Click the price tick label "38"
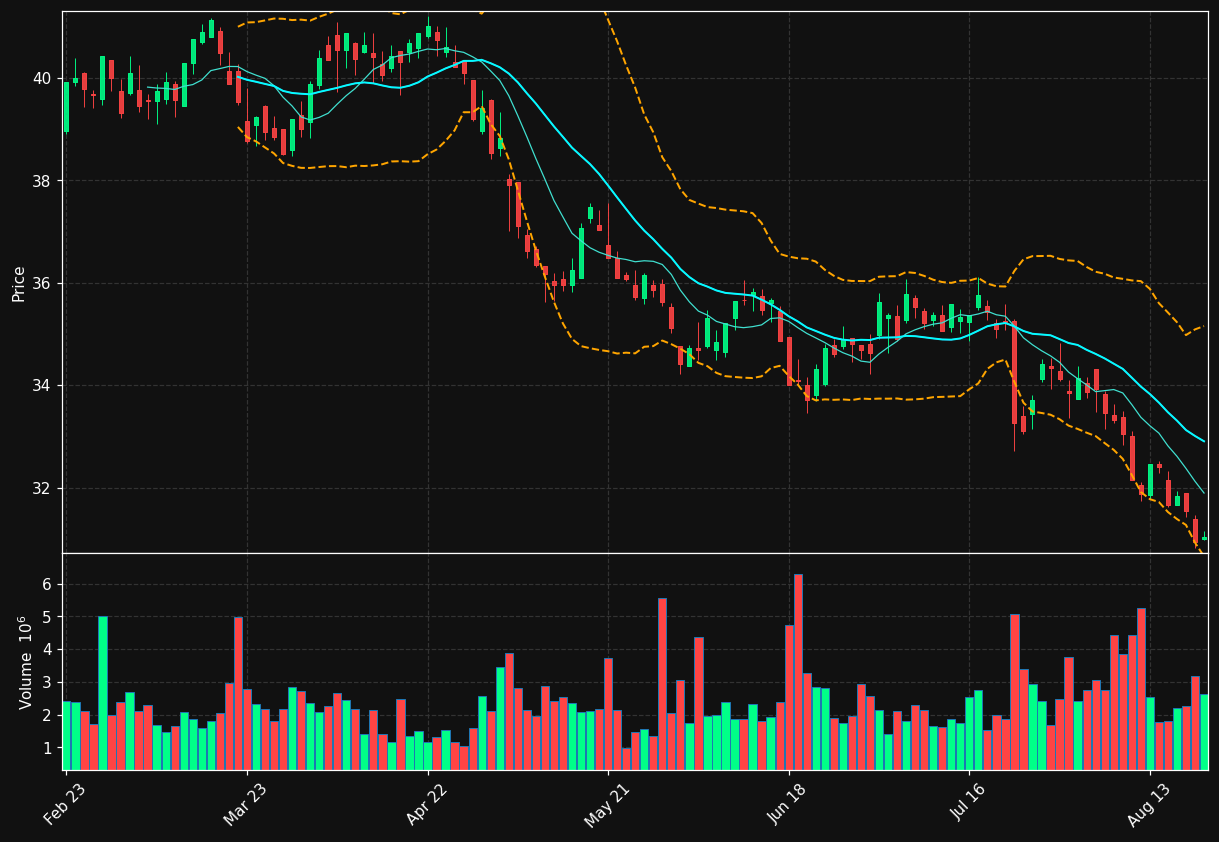The height and width of the screenshot is (842, 1219). click(42, 181)
